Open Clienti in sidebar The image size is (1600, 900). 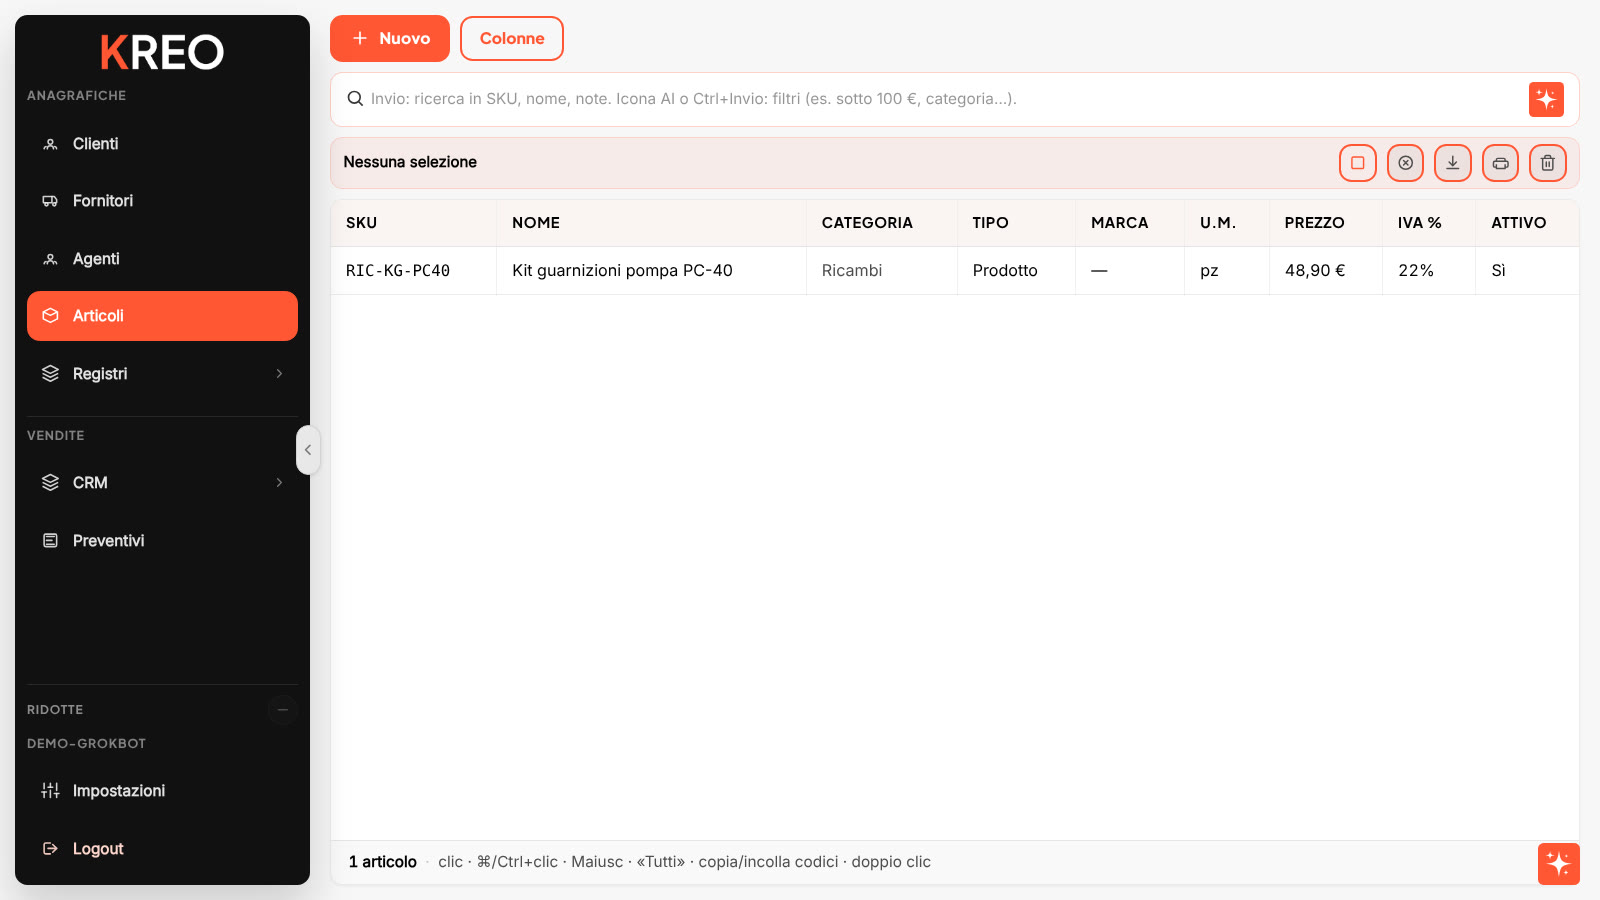[x=162, y=144]
